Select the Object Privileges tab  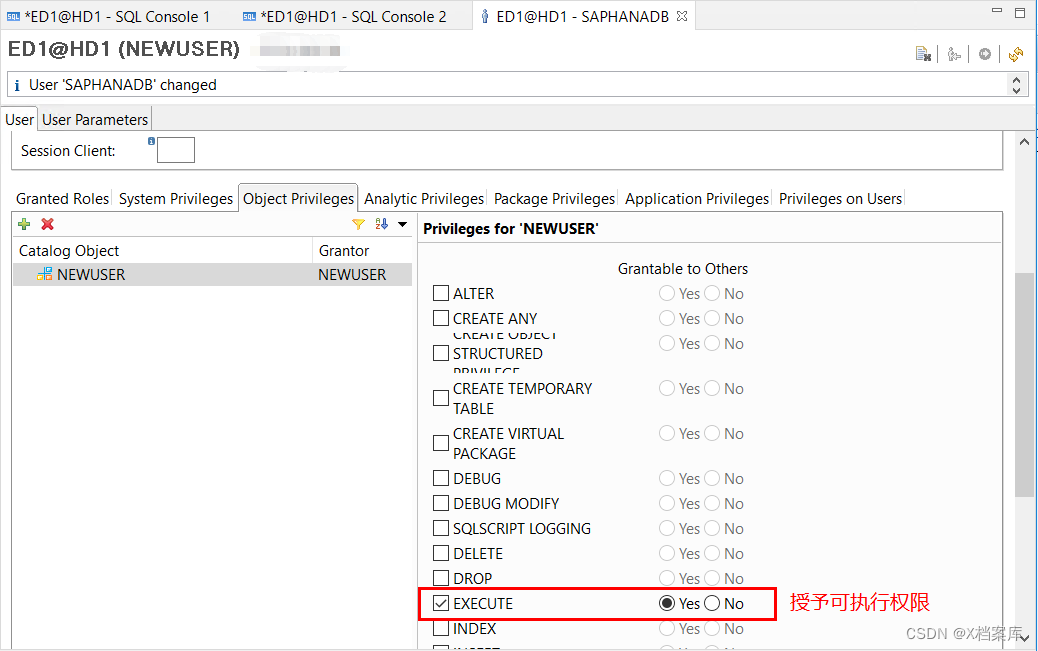pos(299,199)
